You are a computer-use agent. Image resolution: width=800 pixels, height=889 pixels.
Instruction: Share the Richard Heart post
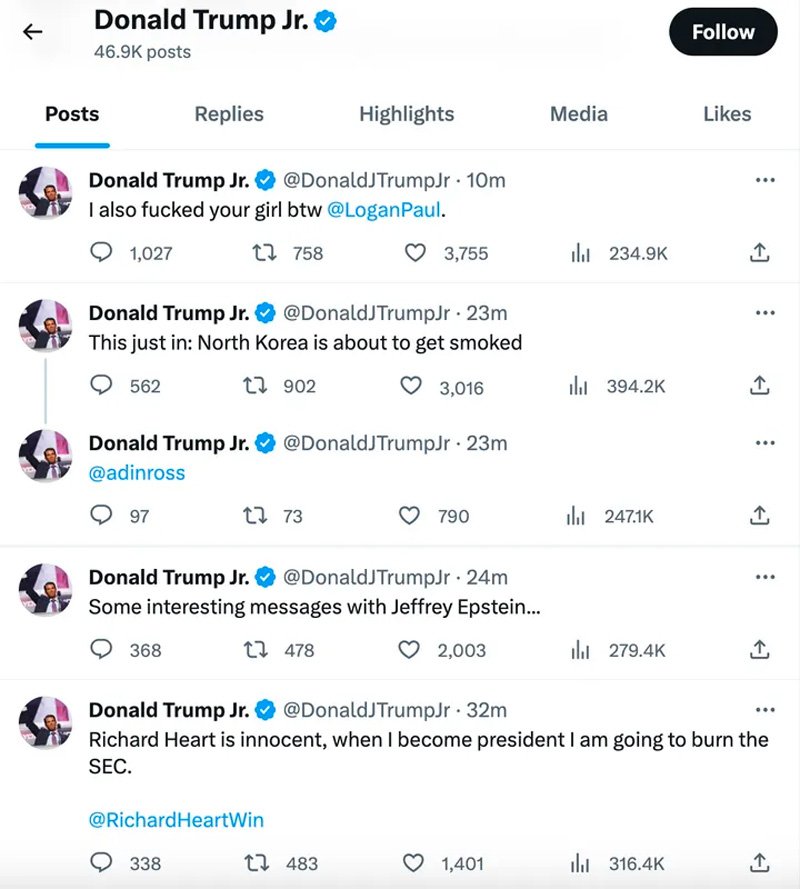[x=759, y=862]
